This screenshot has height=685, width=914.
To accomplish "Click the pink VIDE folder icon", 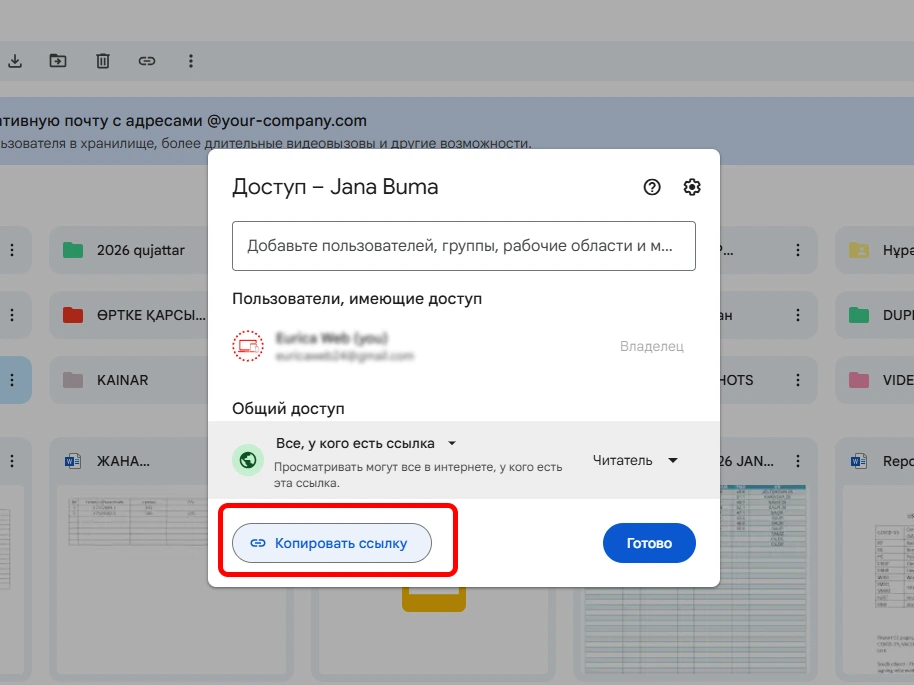I will 859,380.
